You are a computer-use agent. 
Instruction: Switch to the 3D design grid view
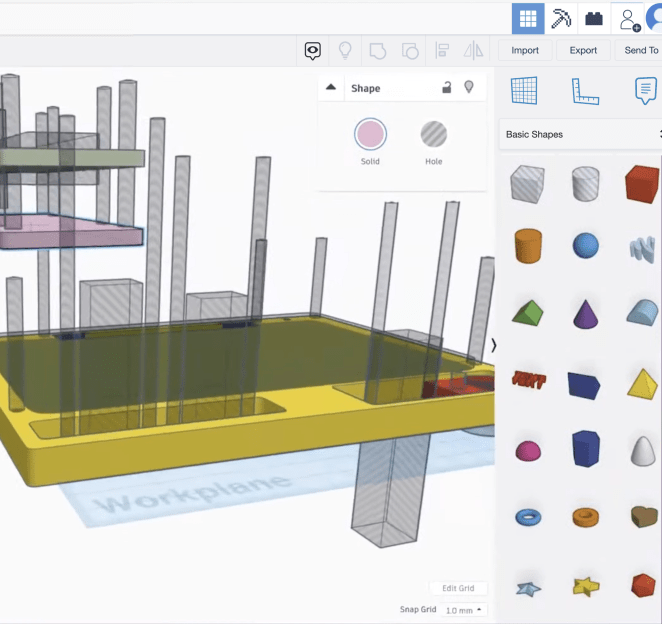click(528, 18)
